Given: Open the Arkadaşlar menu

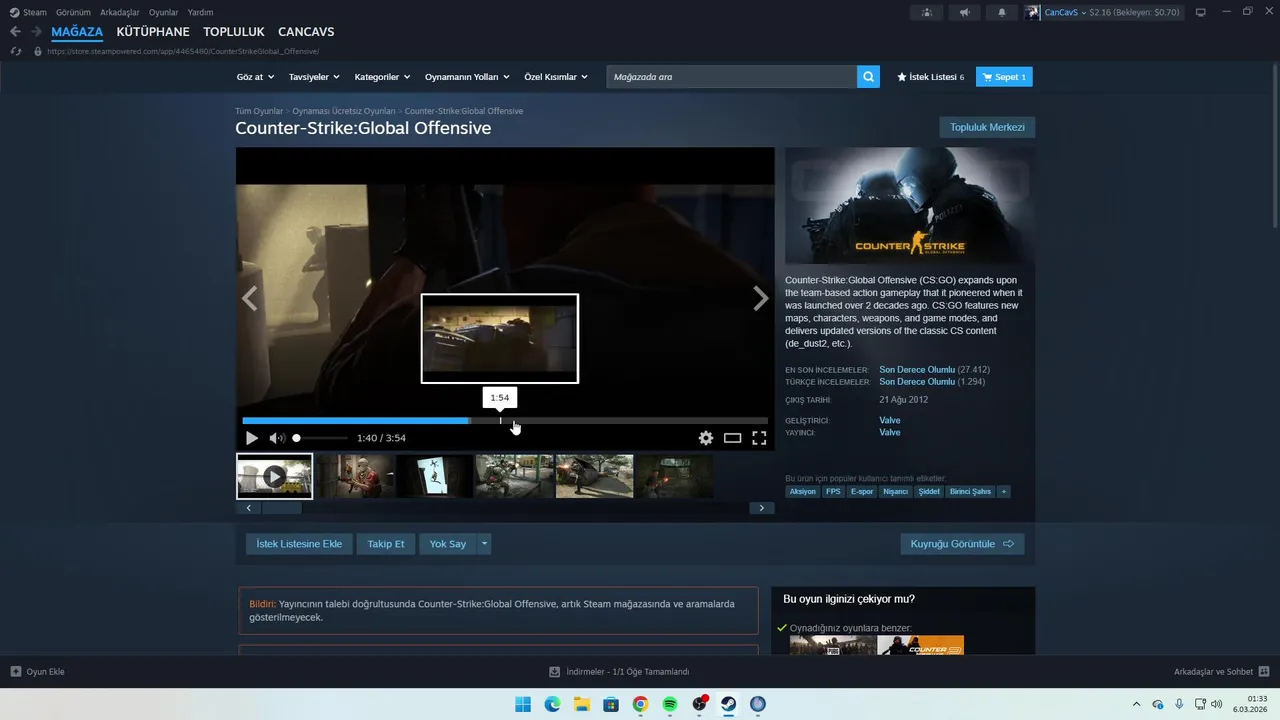Looking at the screenshot, I should [x=120, y=12].
